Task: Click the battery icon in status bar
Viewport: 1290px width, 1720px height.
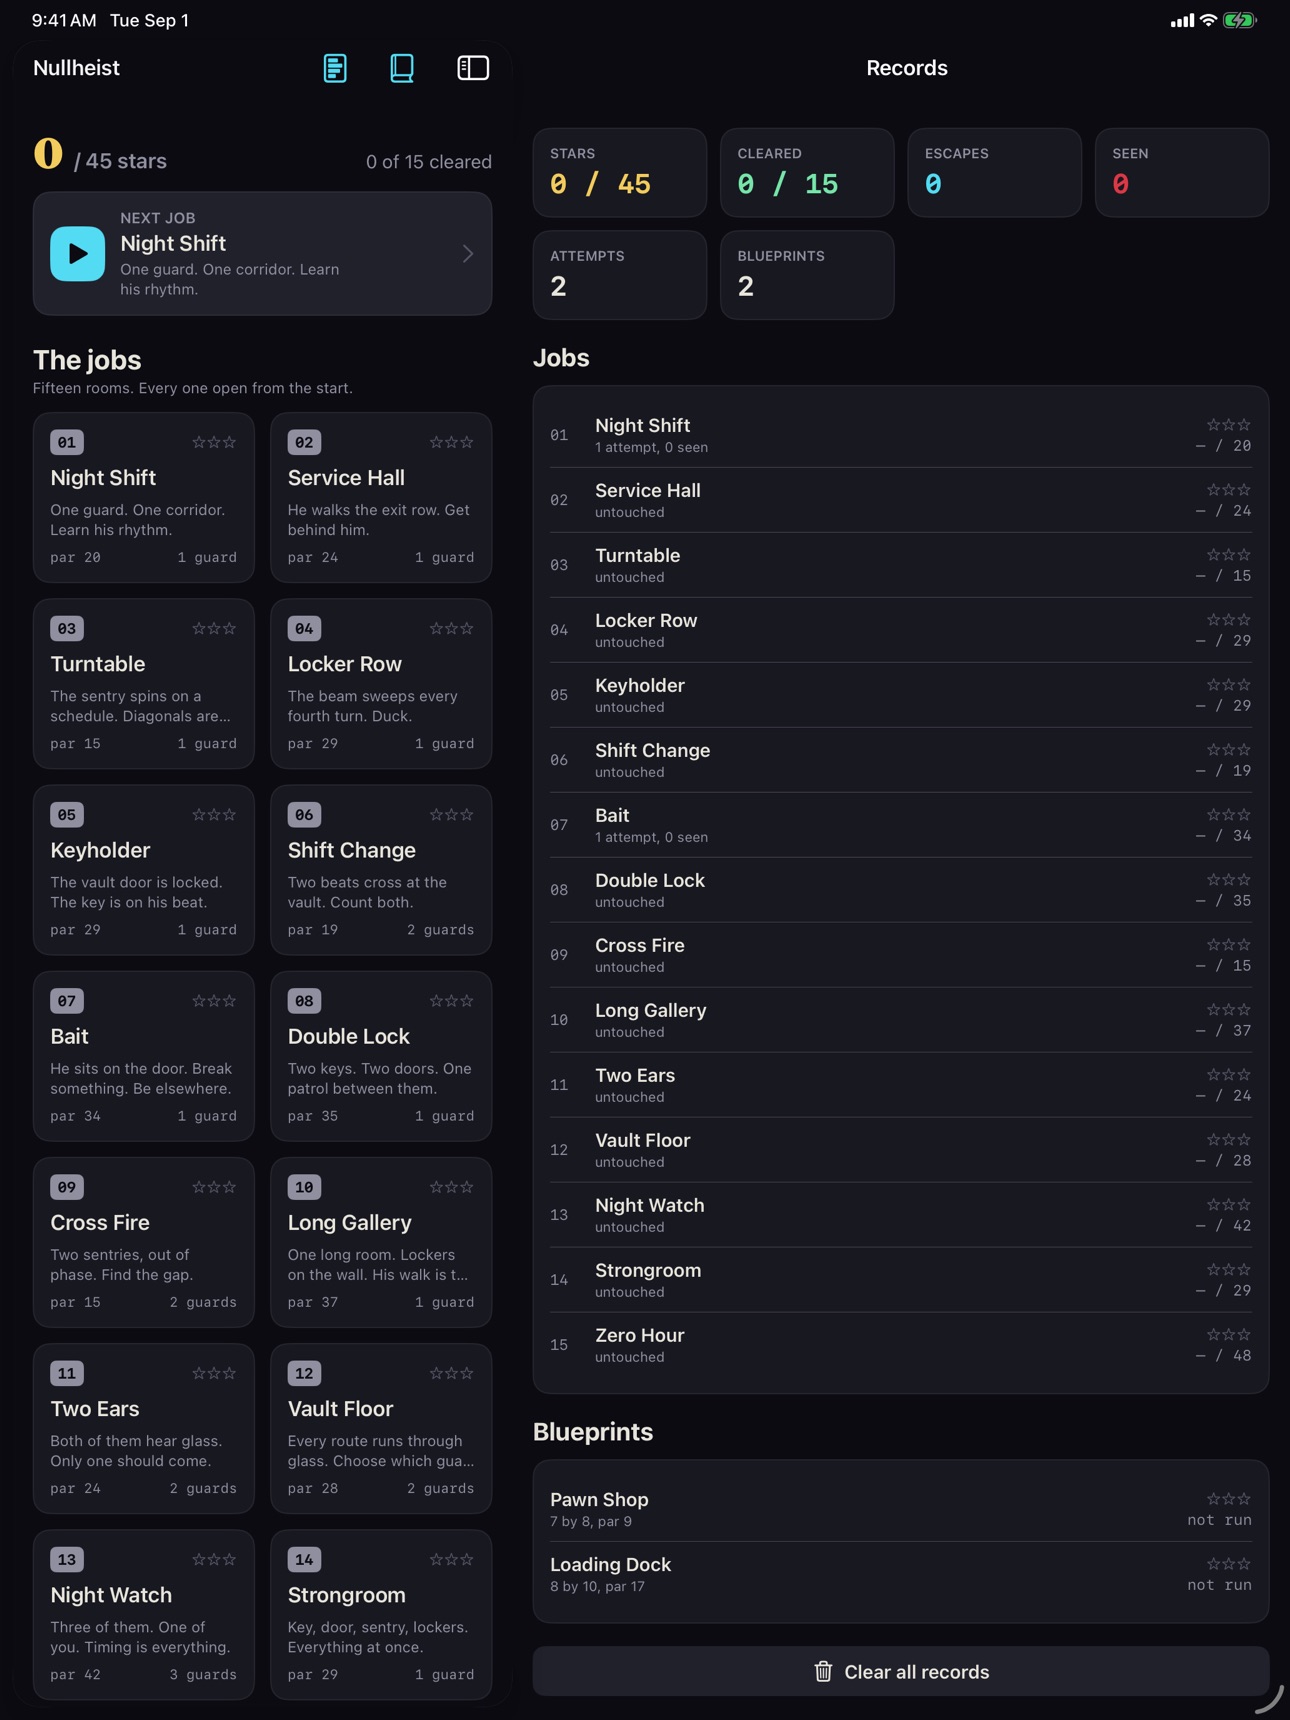Action: (x=1240, y=20)
